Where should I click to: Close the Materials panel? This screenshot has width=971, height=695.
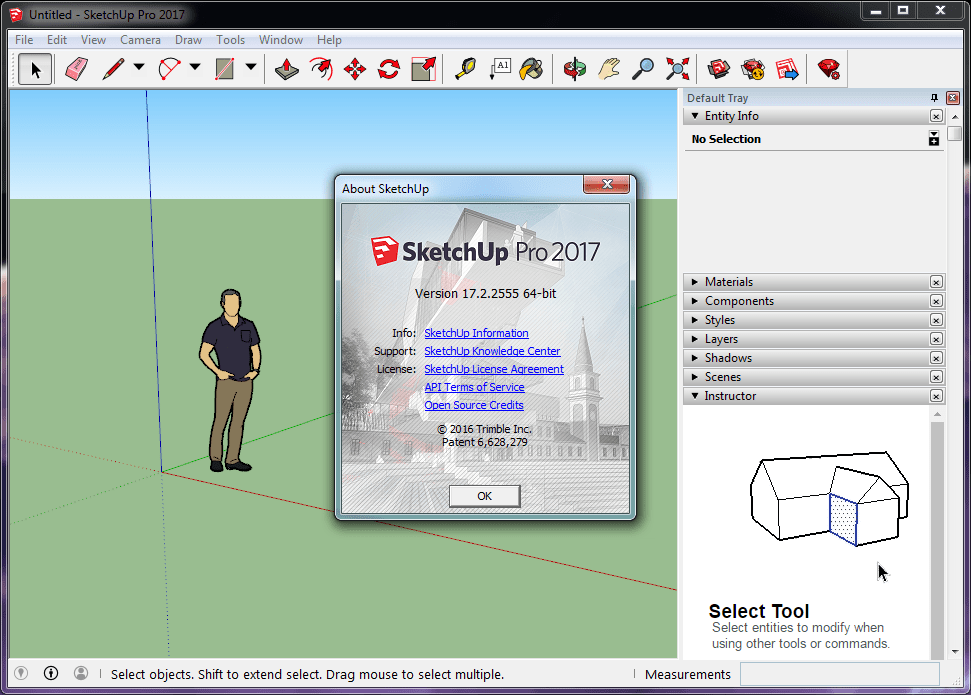(x=936, y=282)
